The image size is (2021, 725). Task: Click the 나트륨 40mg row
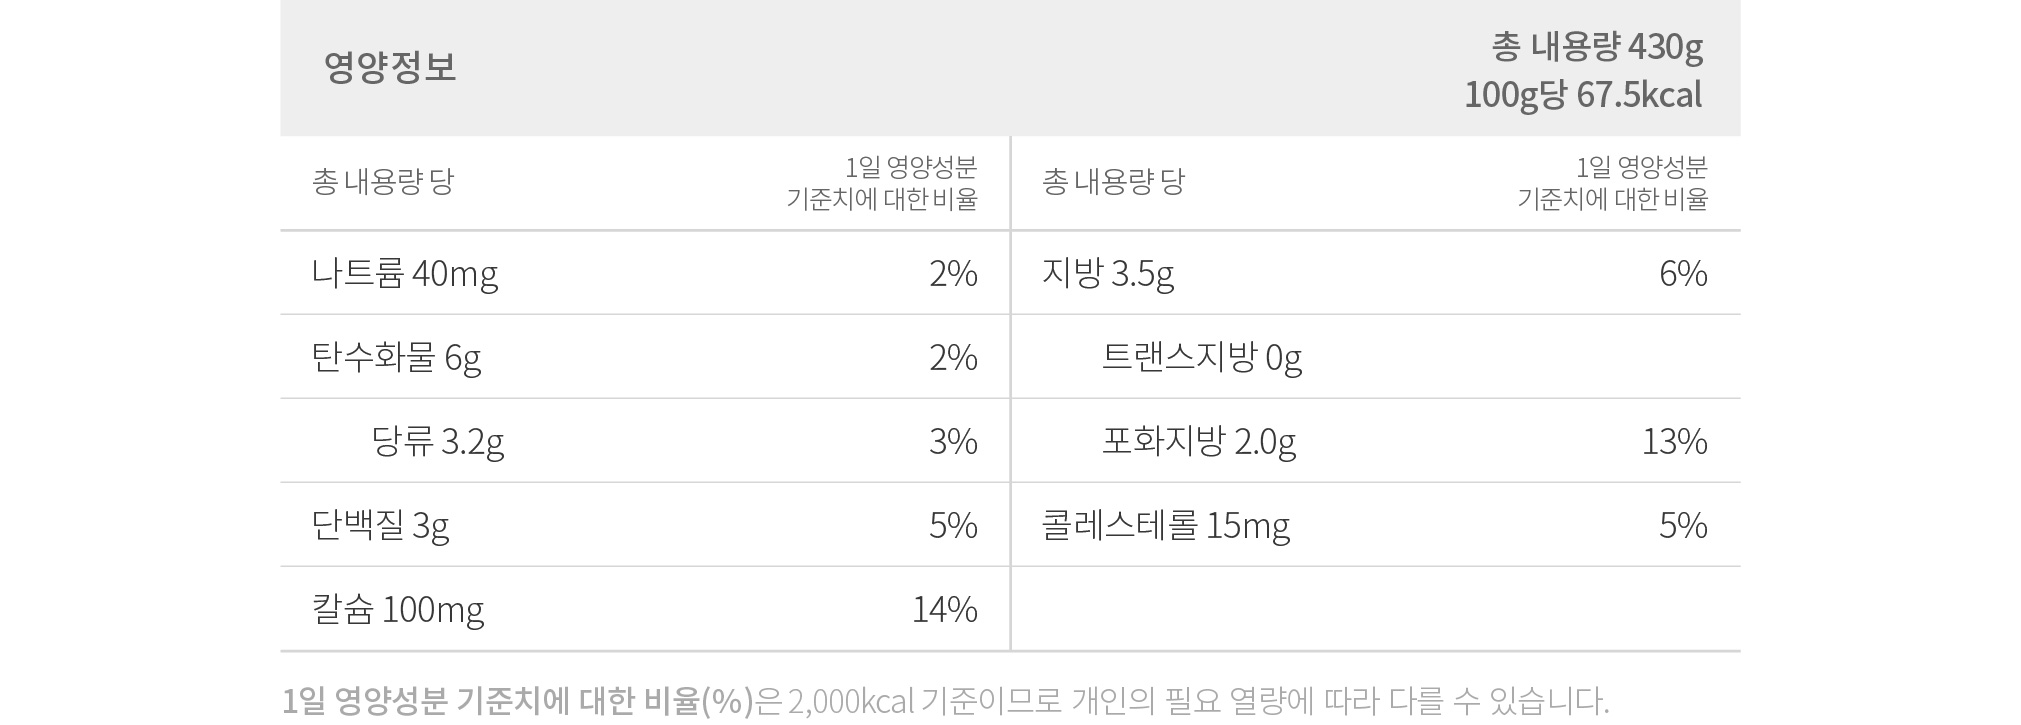(645, 273)
